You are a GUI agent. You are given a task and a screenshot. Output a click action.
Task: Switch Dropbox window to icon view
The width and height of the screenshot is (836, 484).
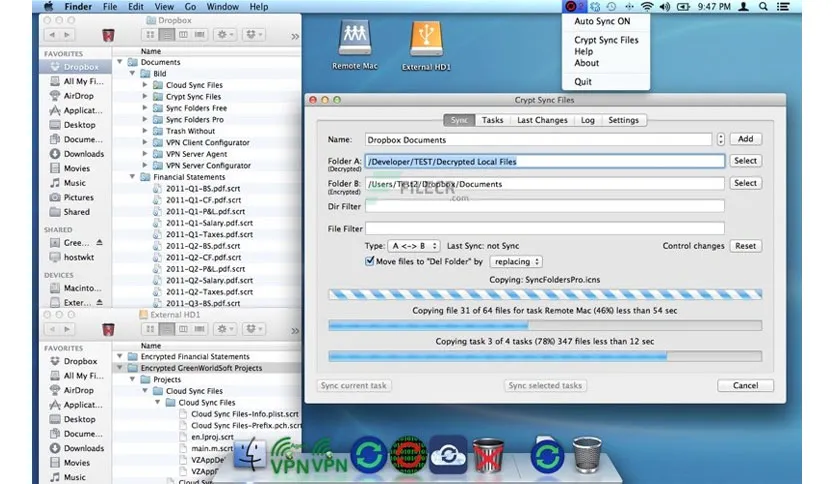pos(150,35)
